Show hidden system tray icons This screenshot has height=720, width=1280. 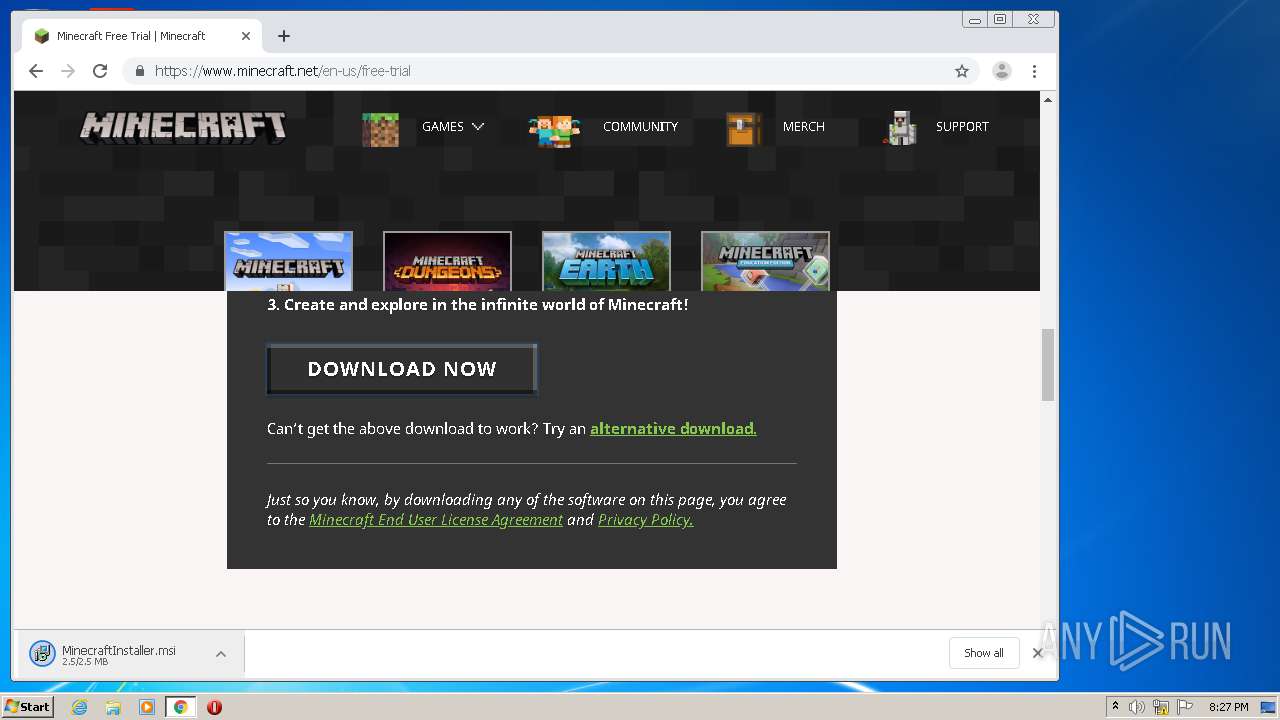[x=1116, y=706]
